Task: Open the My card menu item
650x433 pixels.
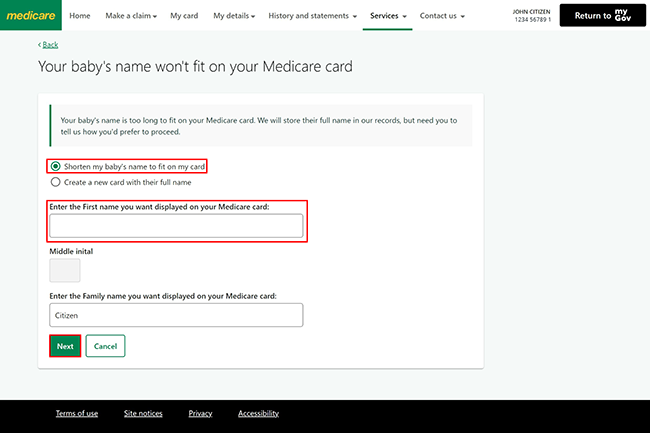Action: tap(184, 16)
